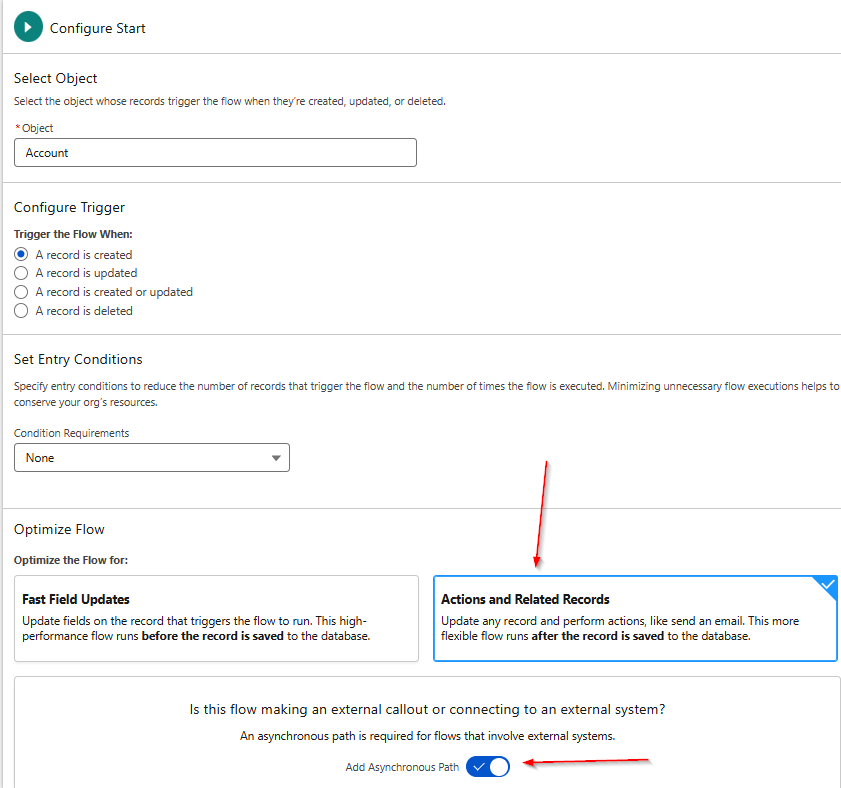Disable the Add Asynchronous Path toggle

[488, 766]
